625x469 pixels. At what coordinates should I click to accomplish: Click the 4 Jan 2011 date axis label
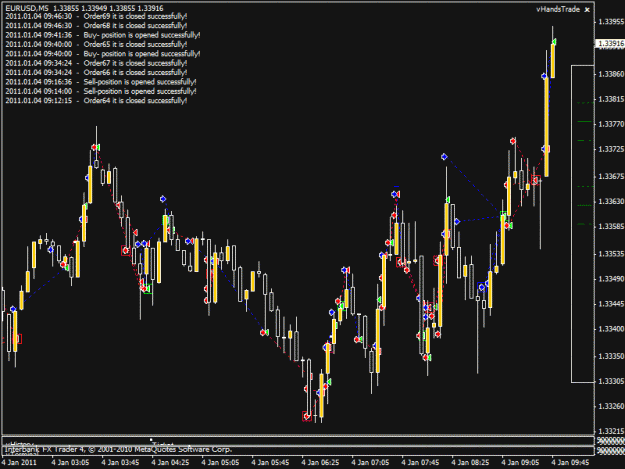[x=19, y=463]
